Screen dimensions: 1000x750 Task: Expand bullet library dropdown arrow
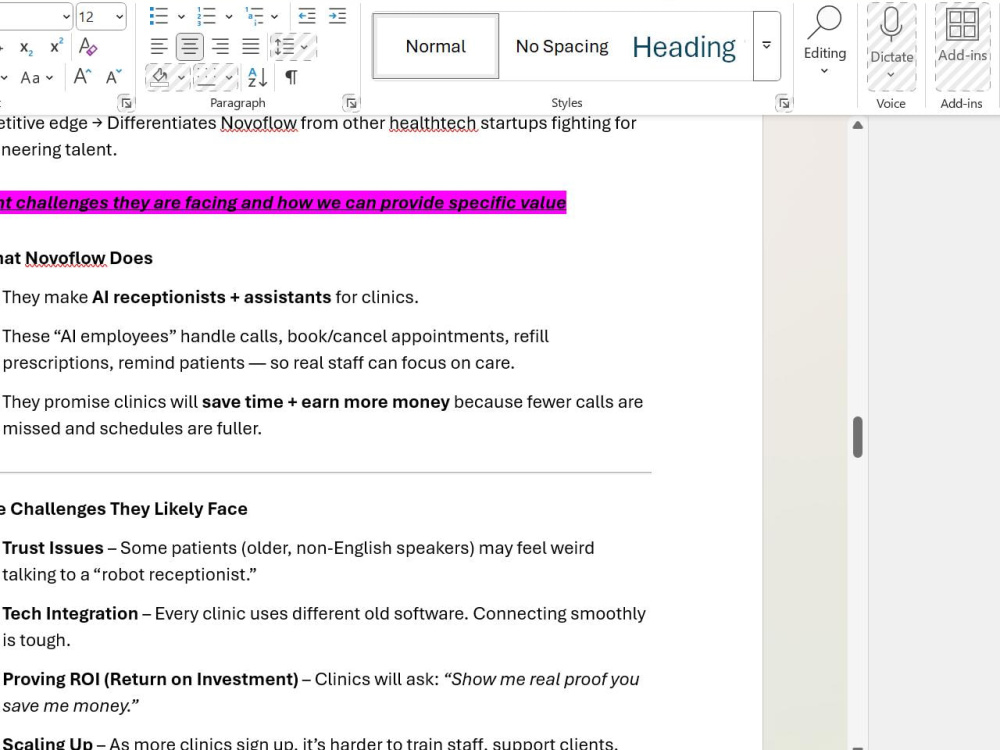[181, 17]
